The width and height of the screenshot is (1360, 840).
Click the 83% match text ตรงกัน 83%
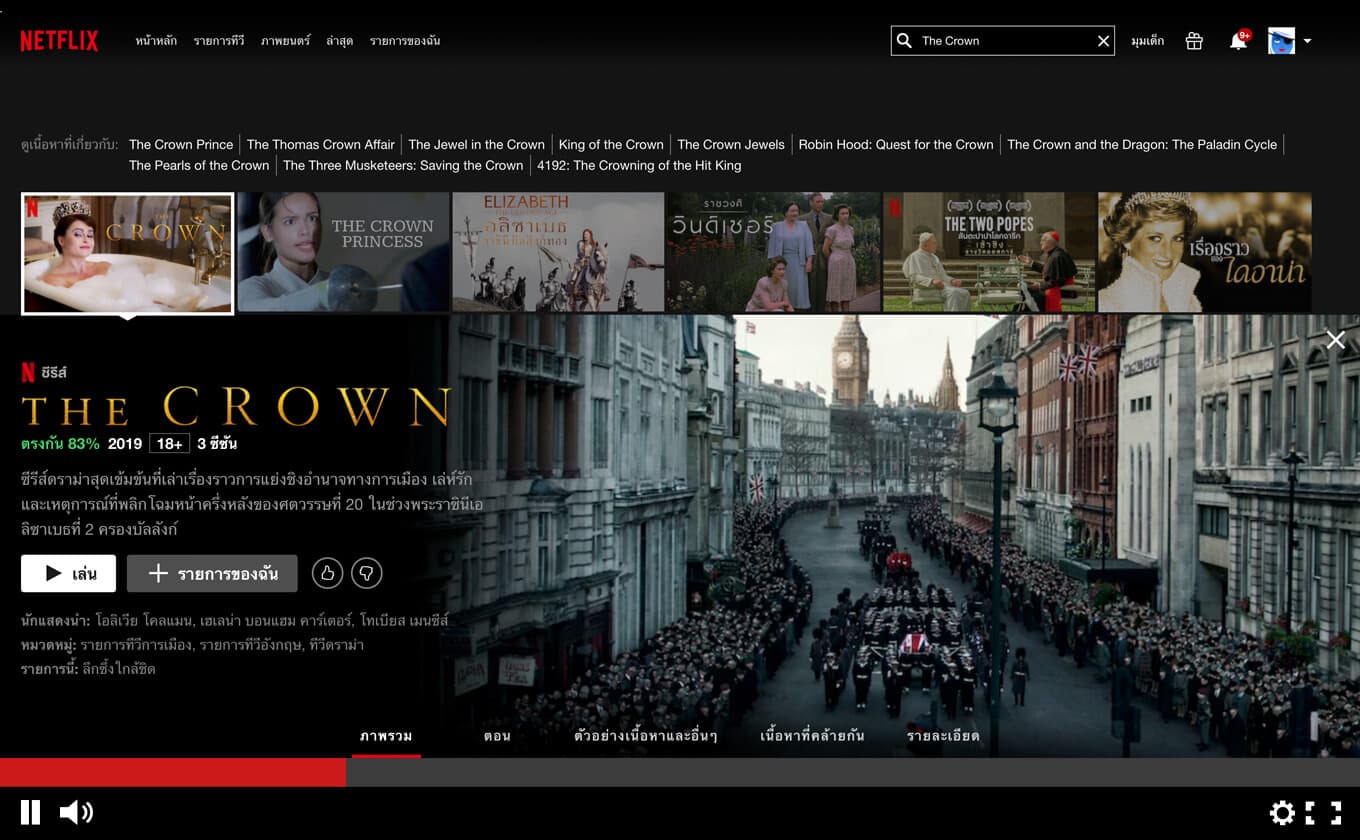click(x=60, y=444)
